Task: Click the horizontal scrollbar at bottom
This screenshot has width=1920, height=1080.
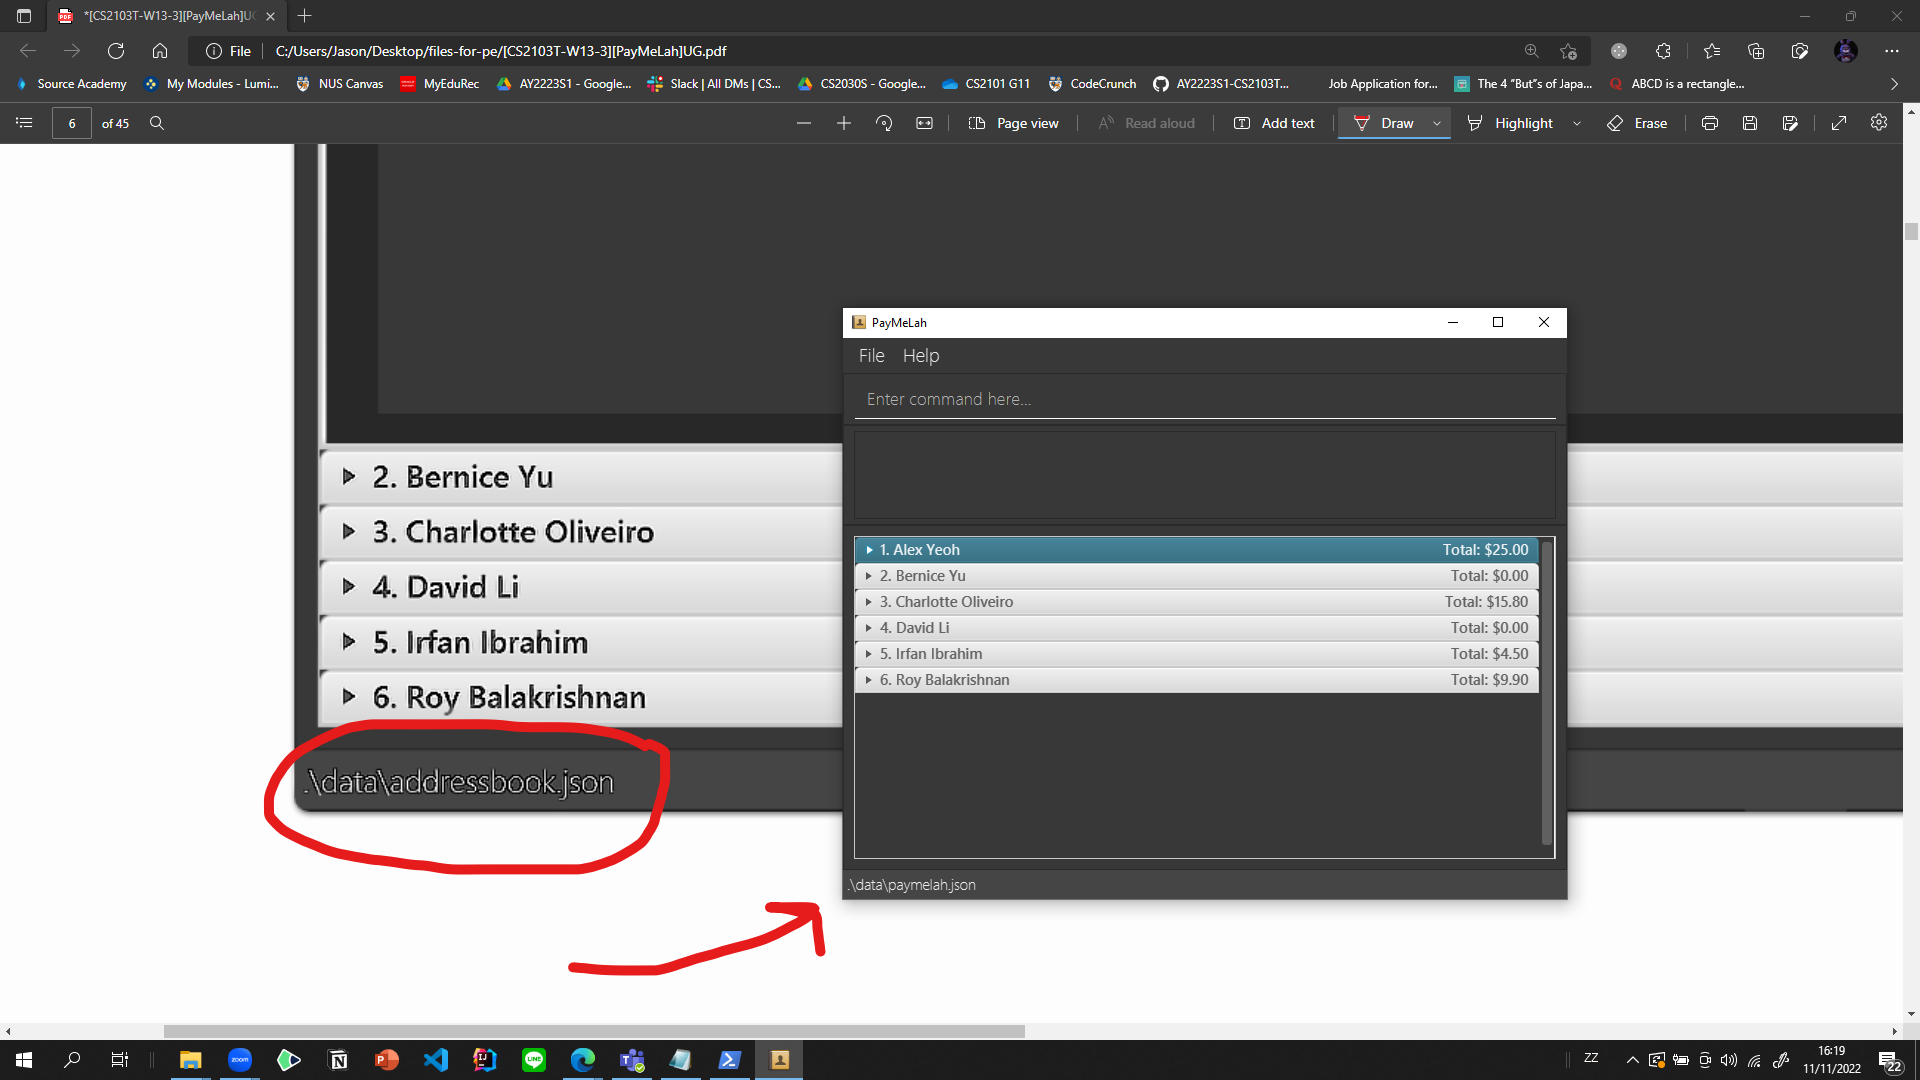Action: coord(594,1031)
